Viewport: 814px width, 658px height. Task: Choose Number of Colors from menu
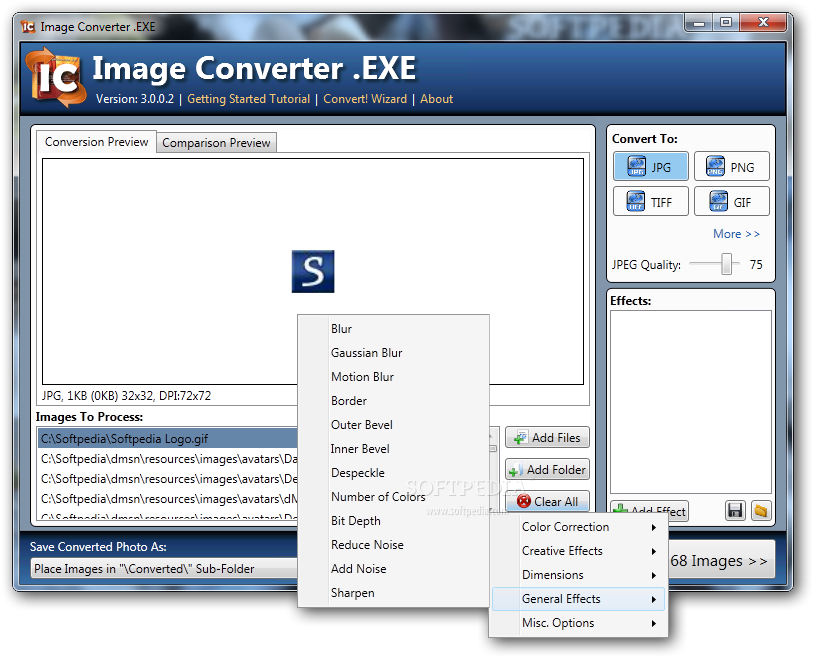tap(394, 496)
